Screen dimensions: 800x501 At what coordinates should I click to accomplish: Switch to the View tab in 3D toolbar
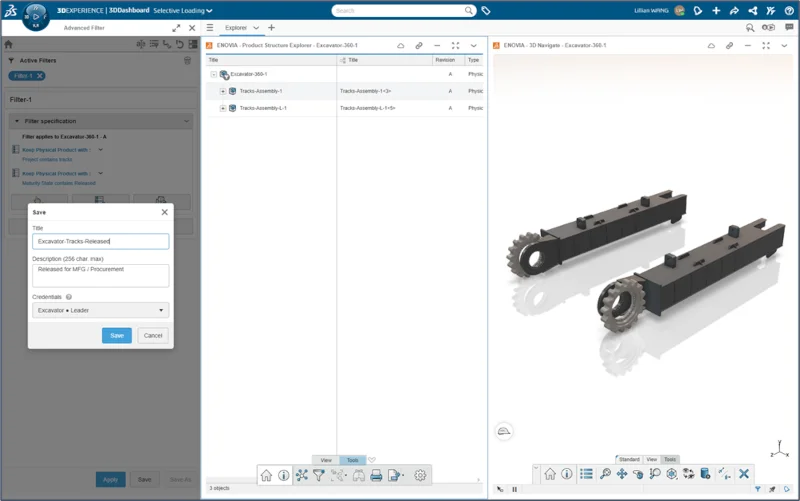click(651, 460)
